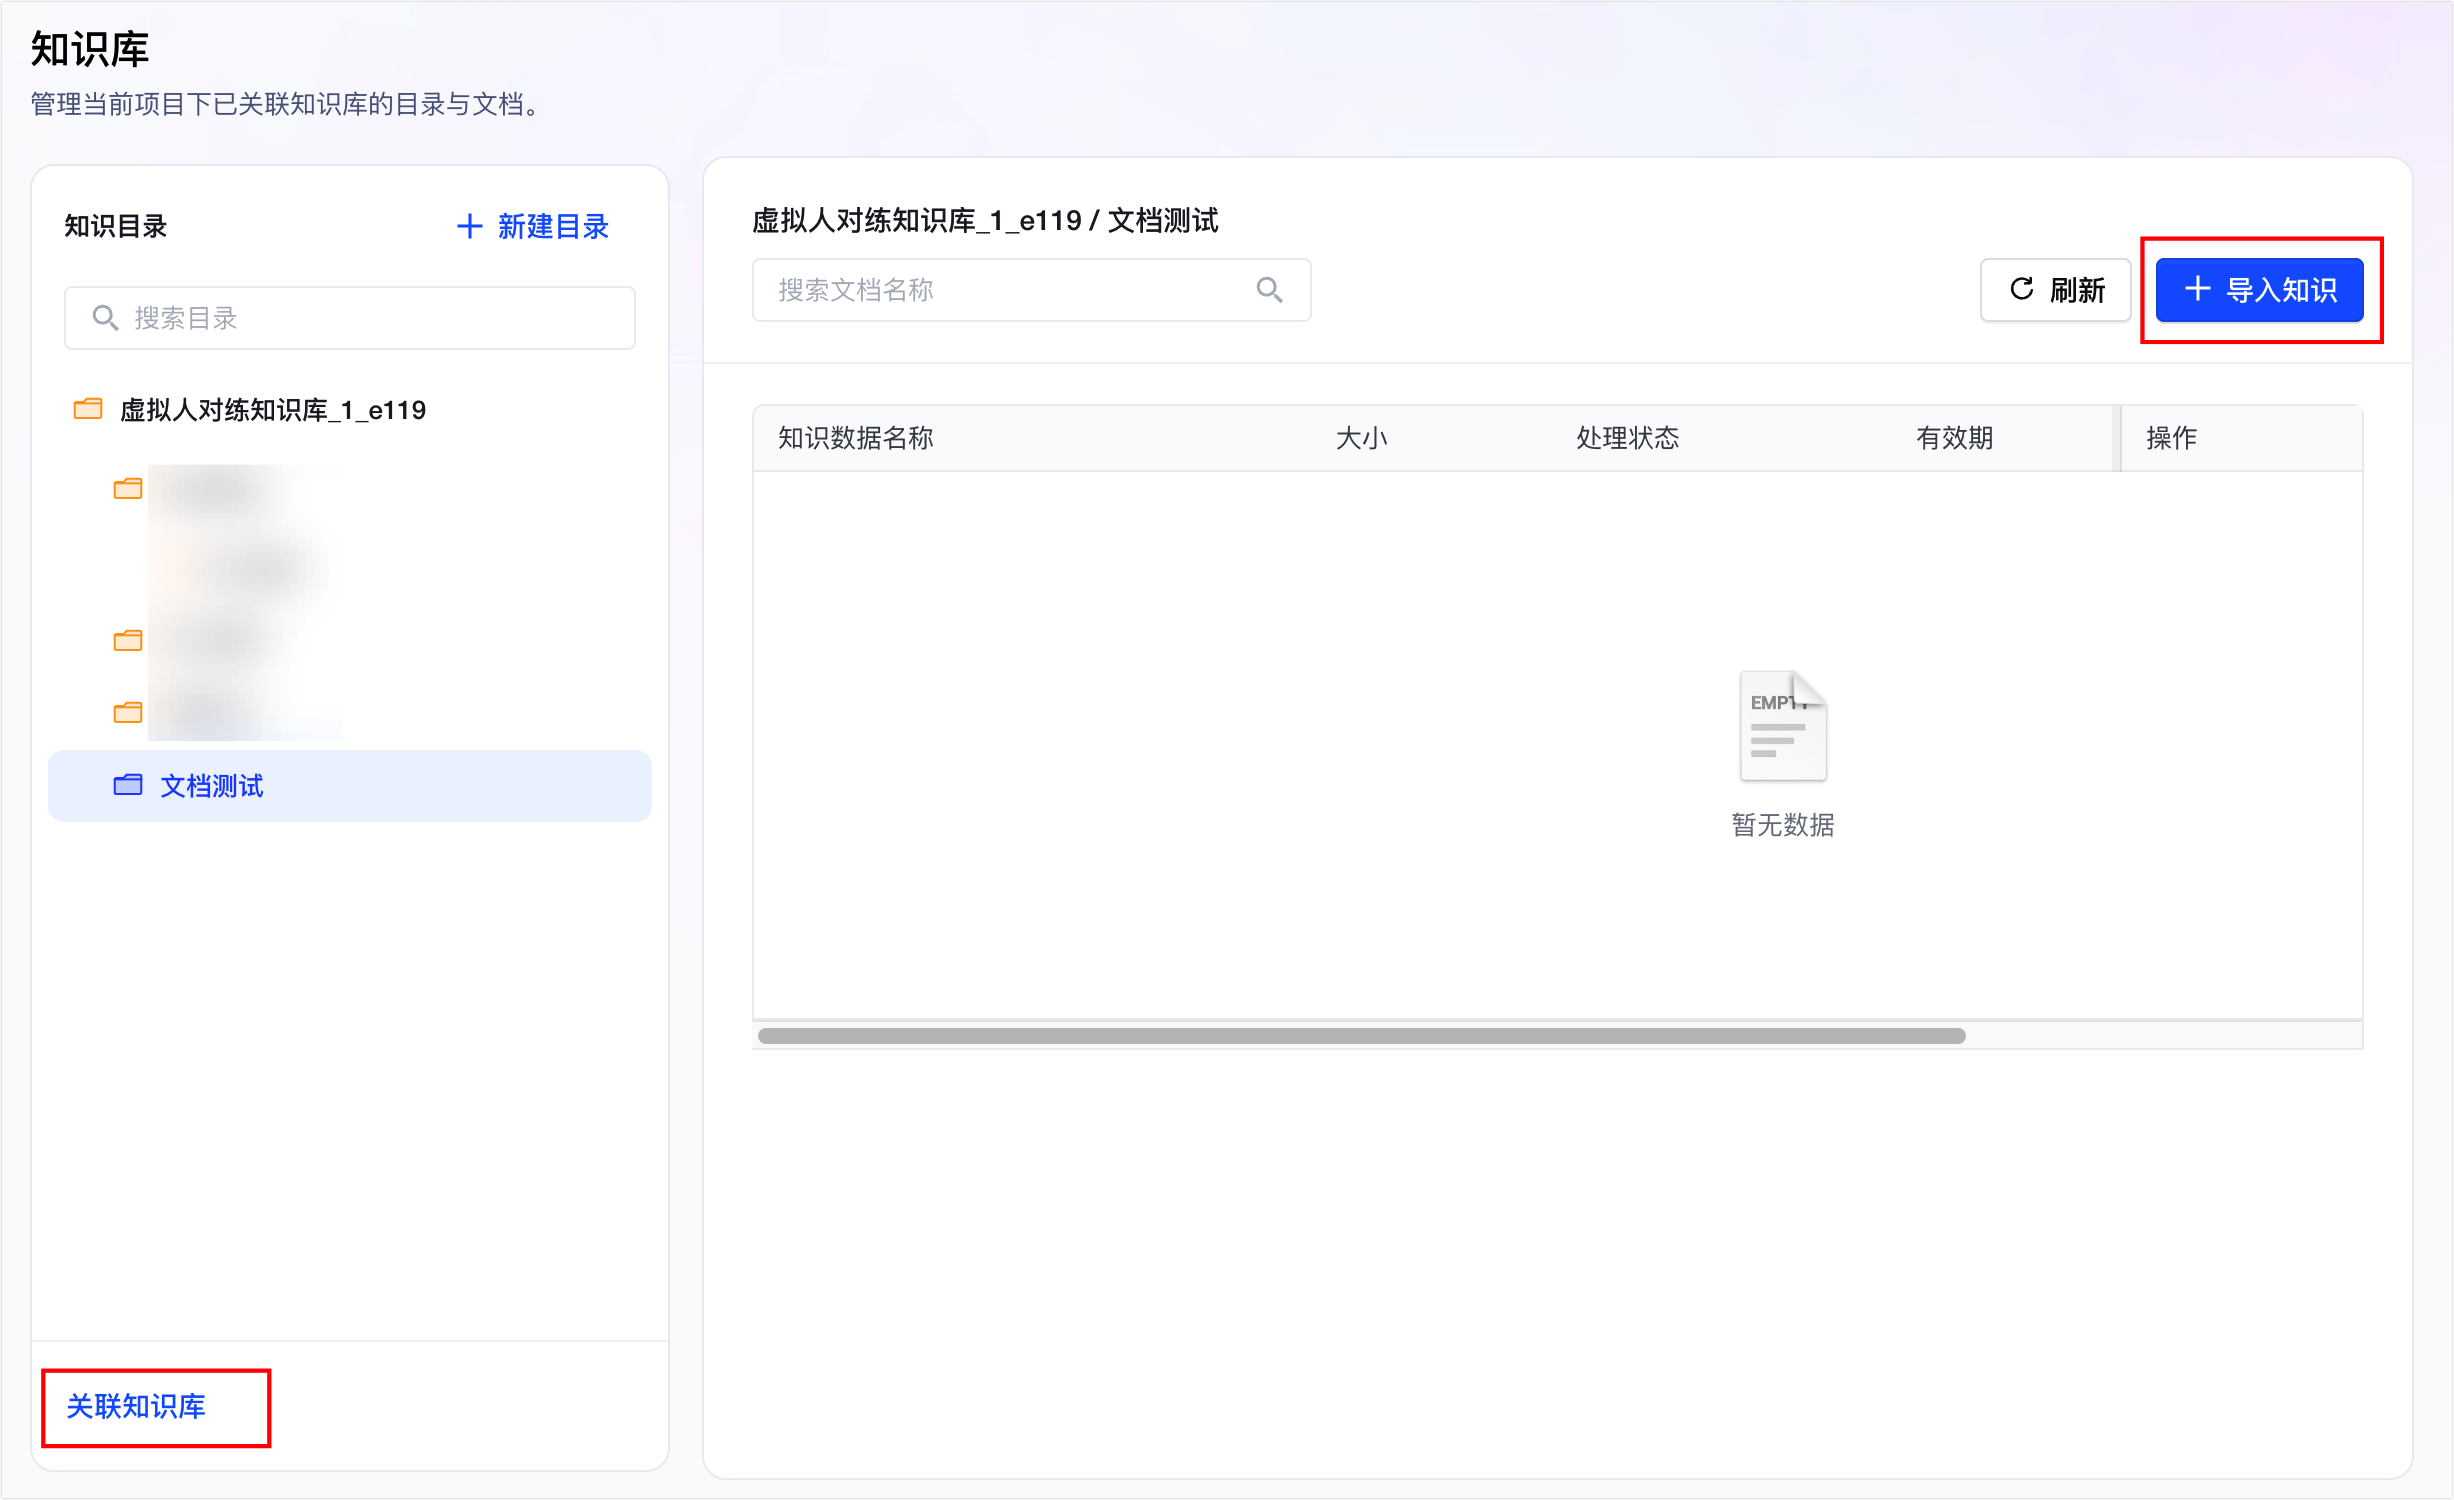
Task: Click the magnifier icon in document search
Action: 1269,290
